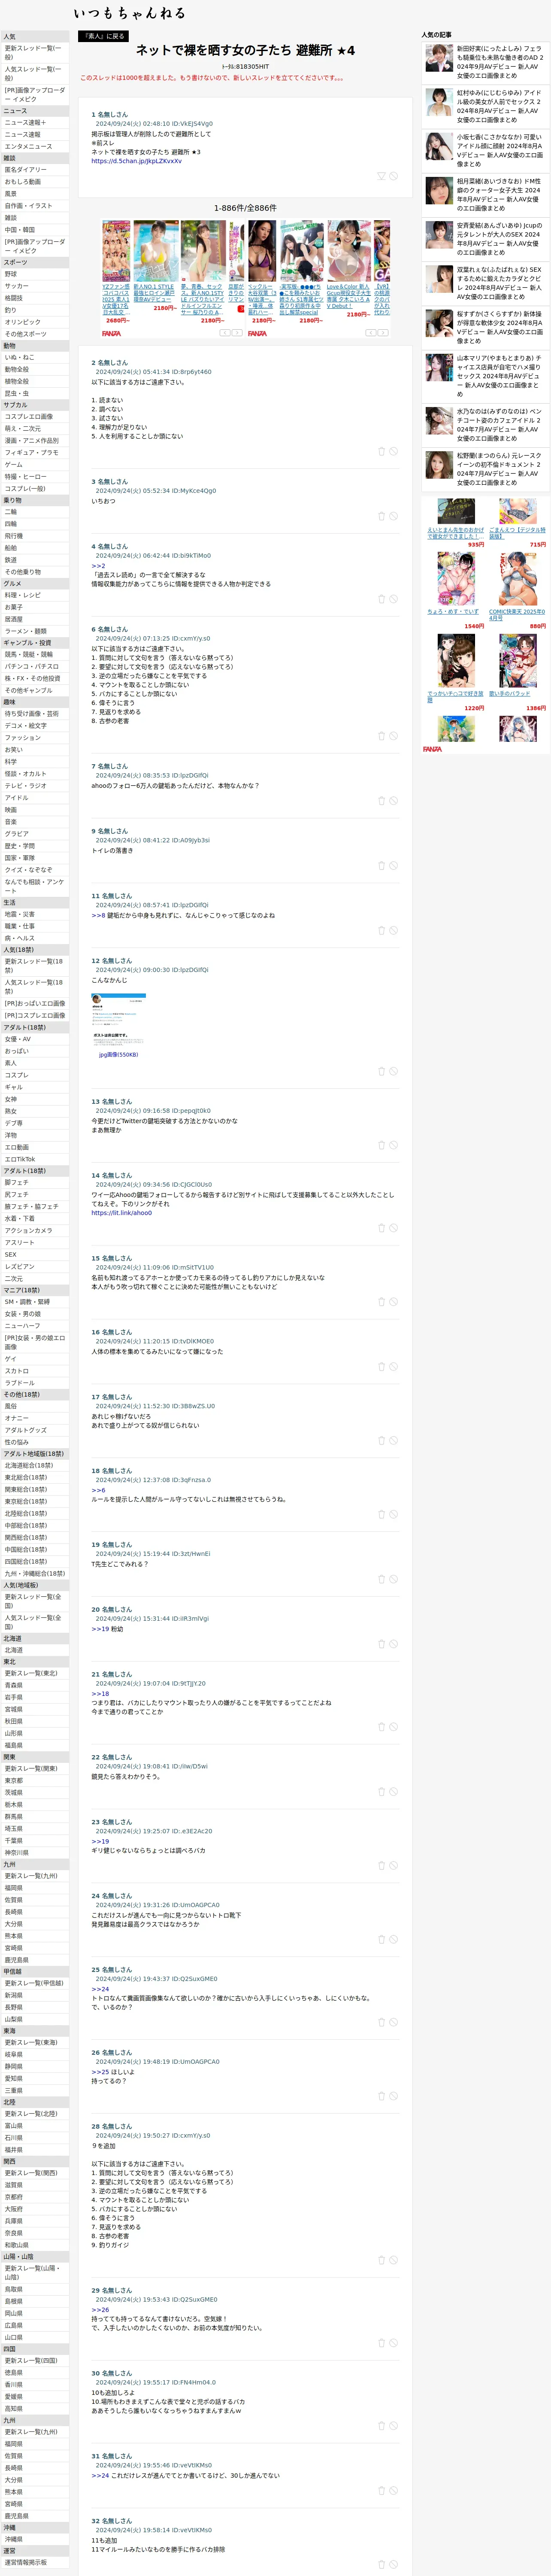Image resolution: width=551 pixels, height=2576 pixels.
Task: Open the jpg画像(550KB) link in post 12
Action: [x=119, y=1054]
